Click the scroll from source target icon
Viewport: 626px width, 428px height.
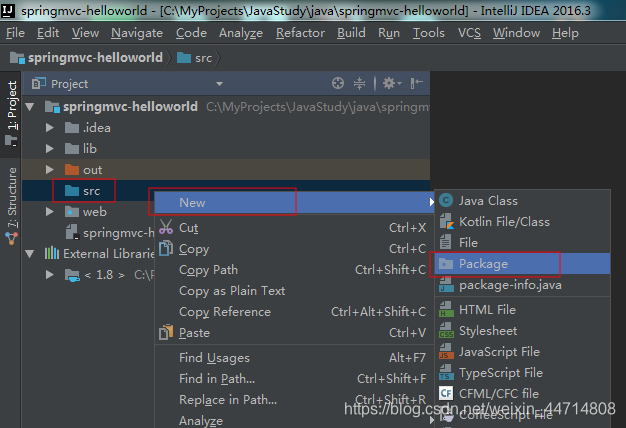click(338, 83)
